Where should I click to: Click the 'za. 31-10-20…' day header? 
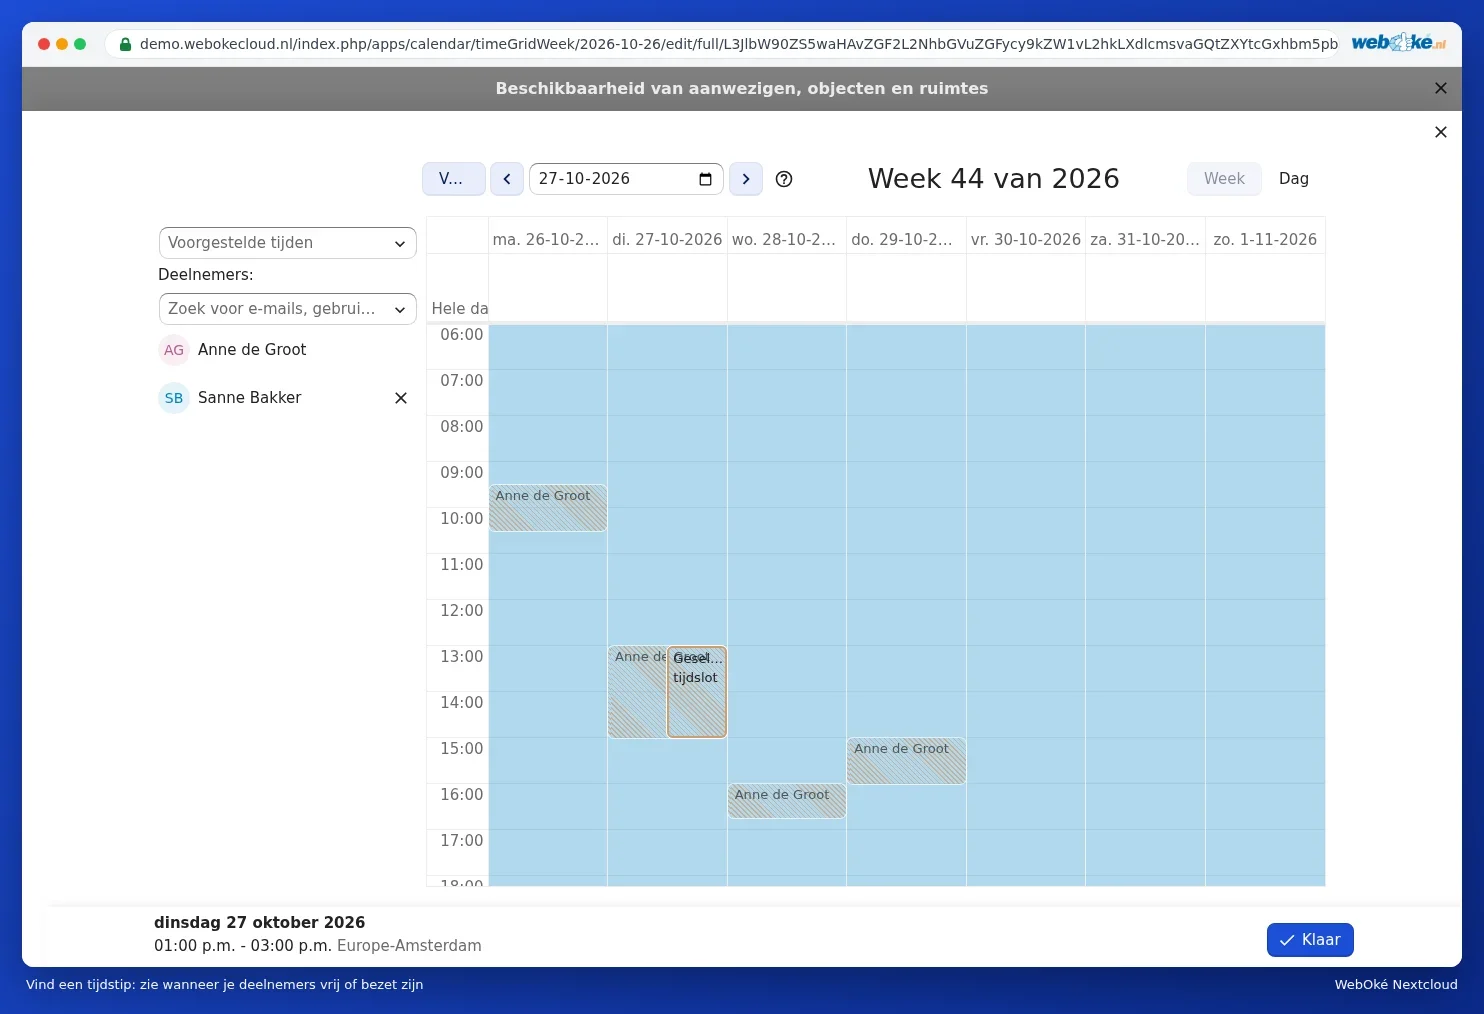[x=1145, y=240]
